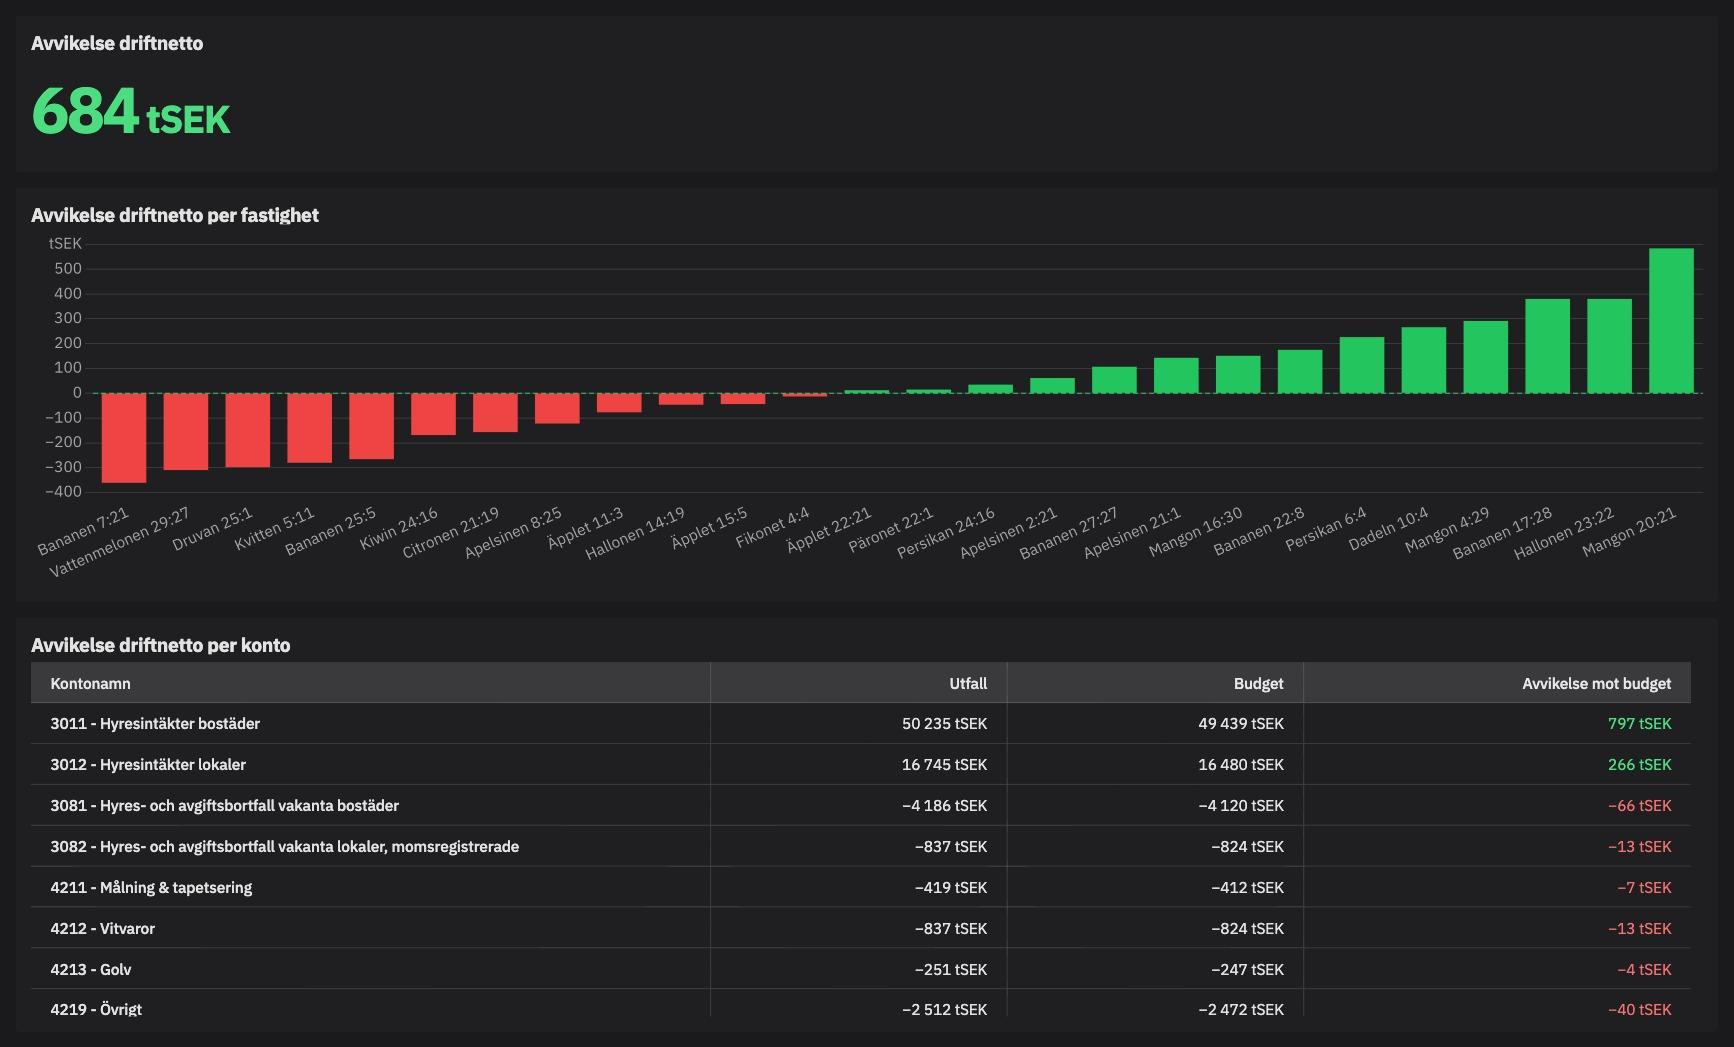Select the Citronen 21:19 red bar
The image size is (1734, 1047).
coord(496,413)
